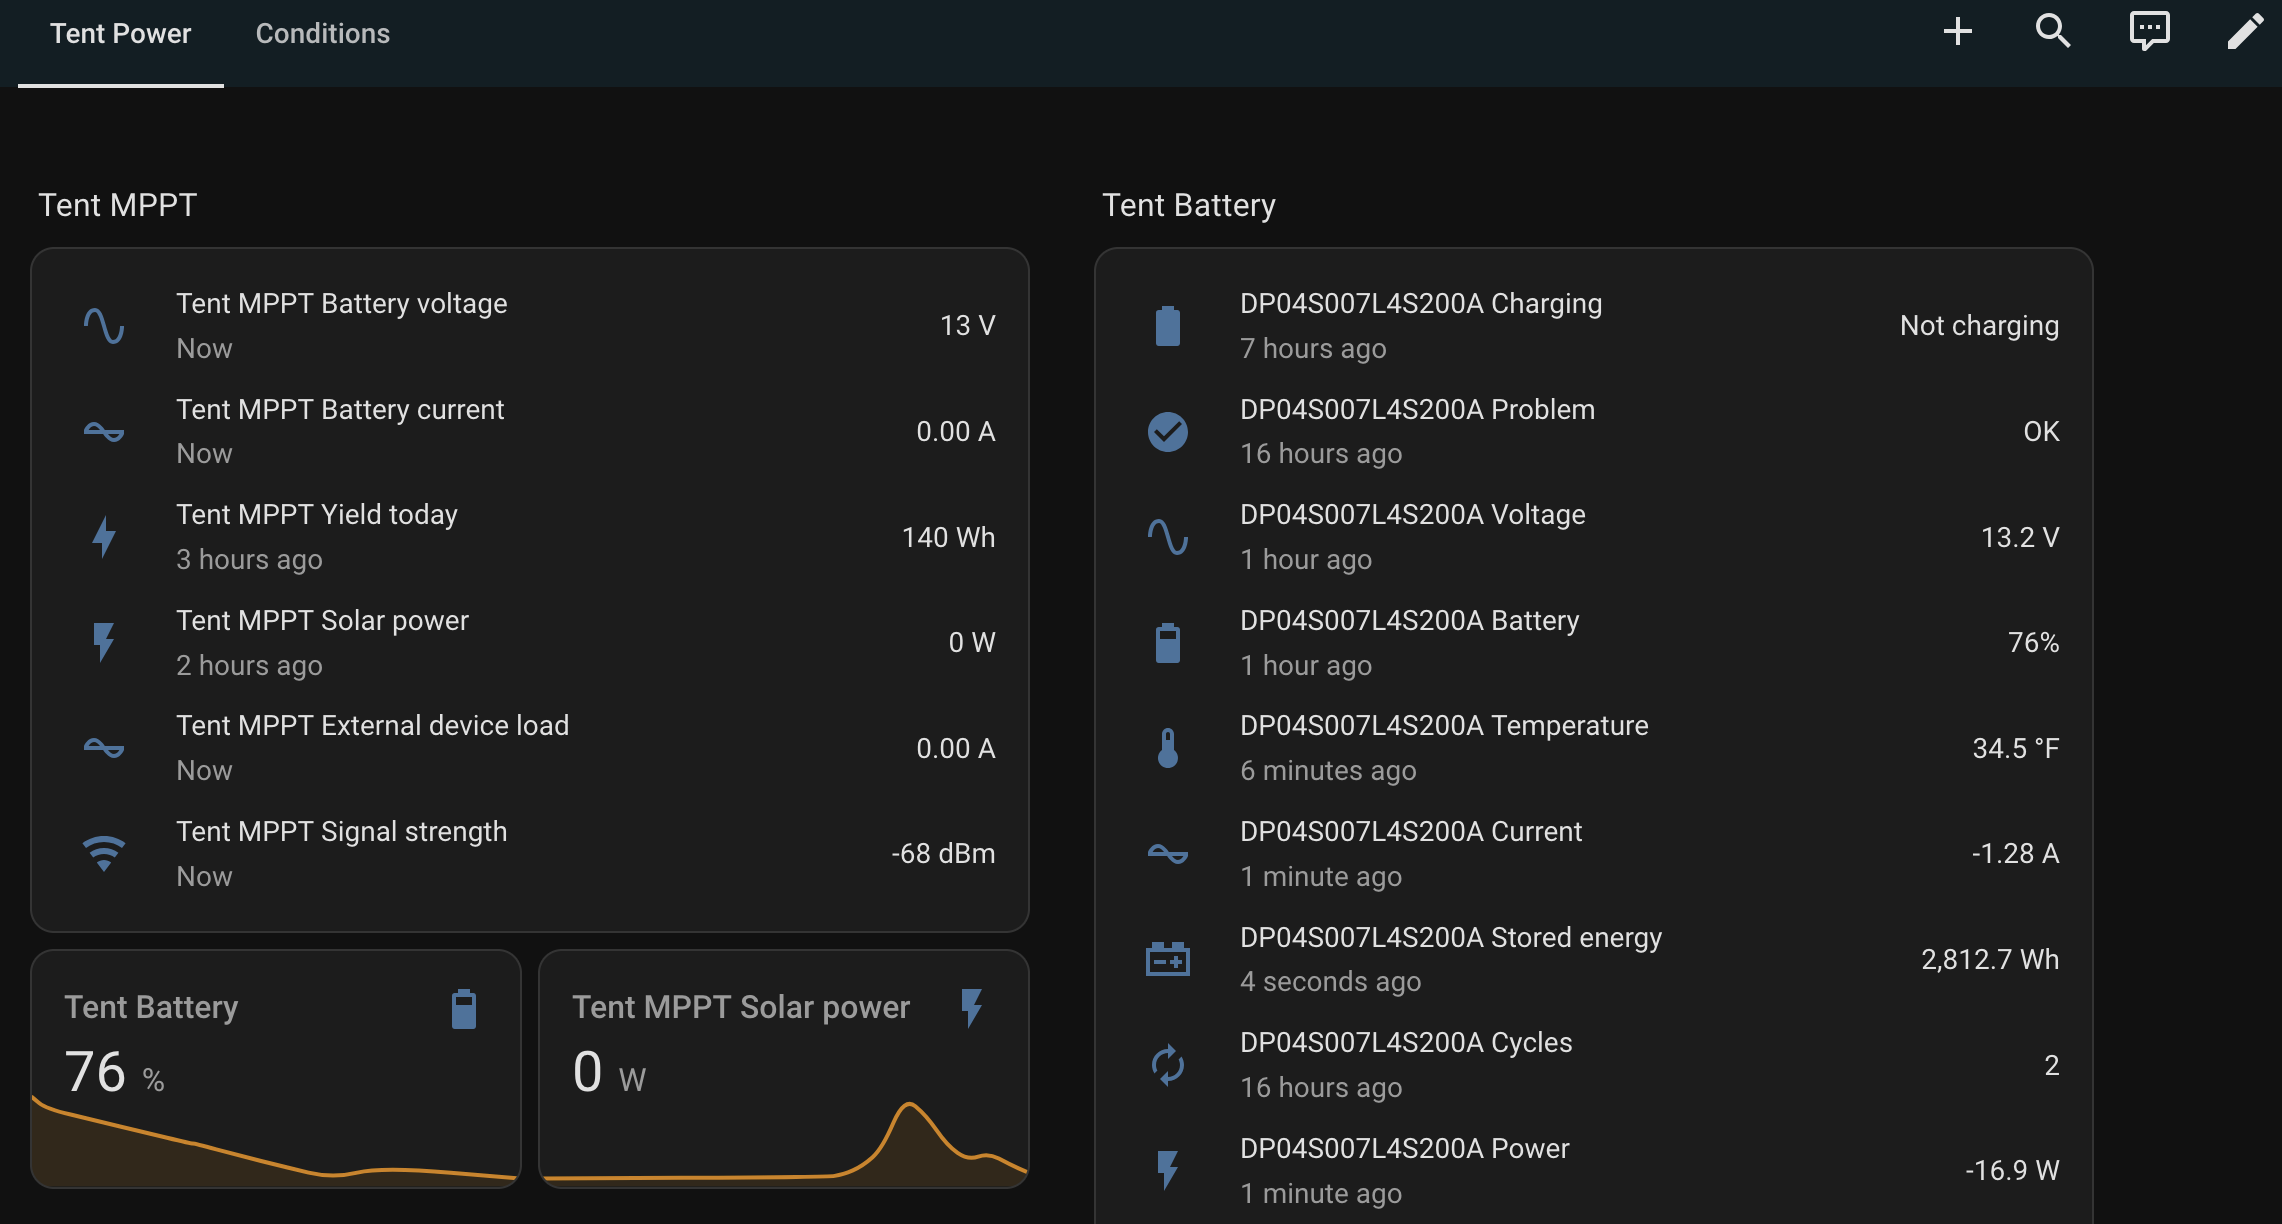Click the sine wave icon for DP04S007L4S200A Voltage
Viewport: 2282px width, 1224px height.
[x=1168, y=537]
